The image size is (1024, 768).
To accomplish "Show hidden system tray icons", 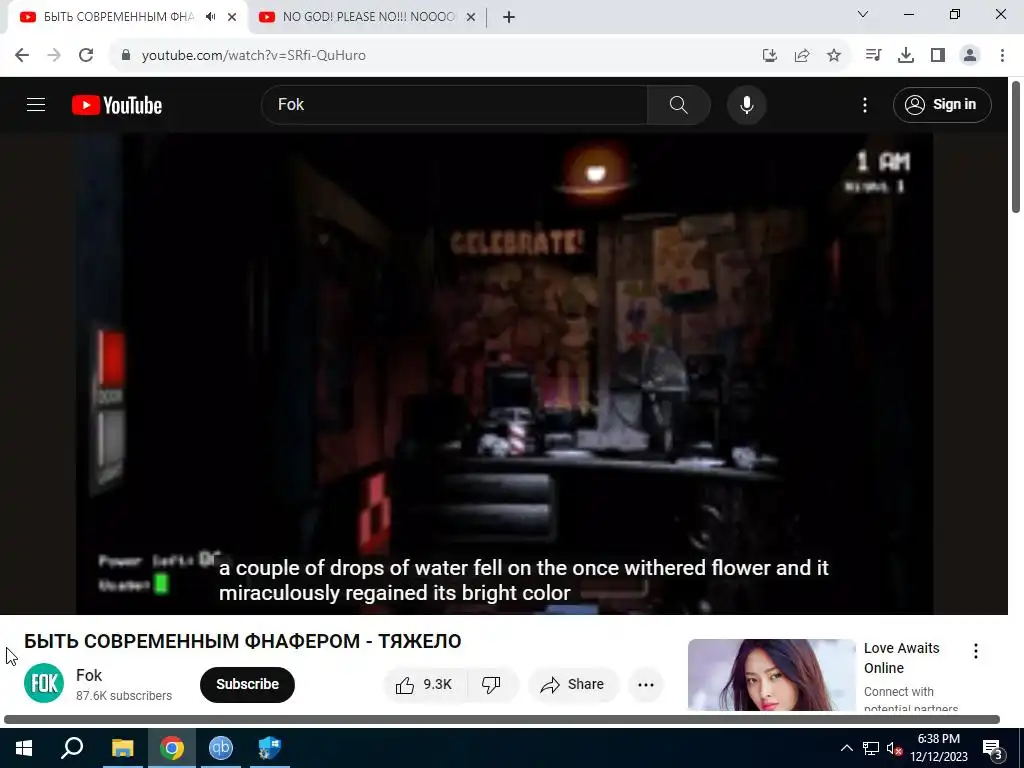I will pyautogui.click(x=846, y=748).
